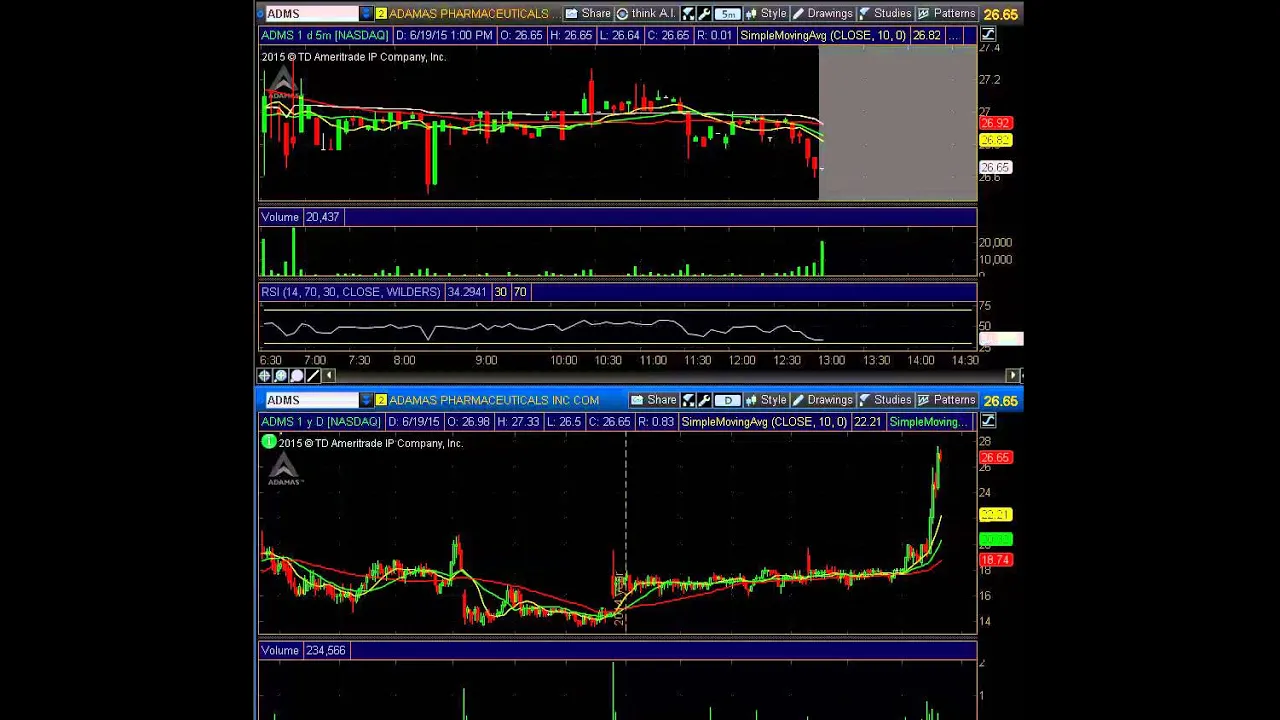Click the red 26.92 price bubble on the top chart
This screenshot has width=1280, height=720.
click(996, 123)
